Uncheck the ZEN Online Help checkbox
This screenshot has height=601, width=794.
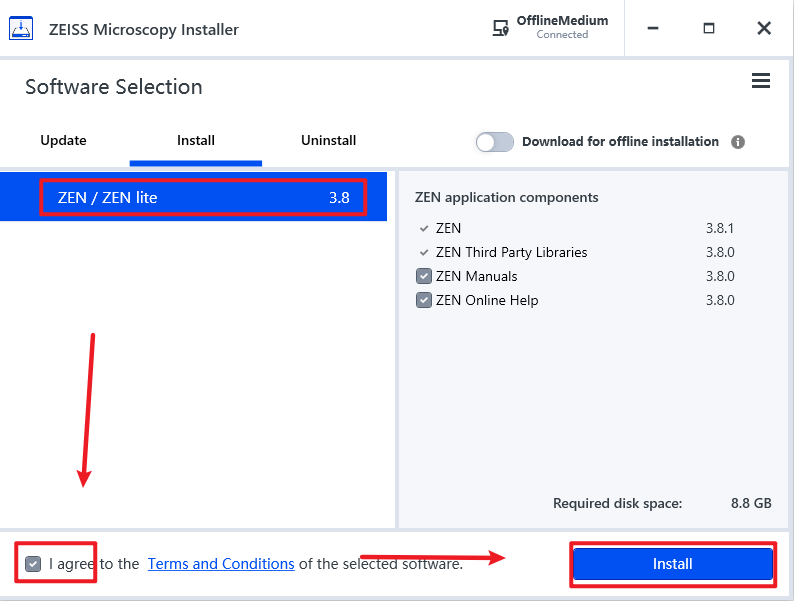pyautogui.click(x=424, y=300)
